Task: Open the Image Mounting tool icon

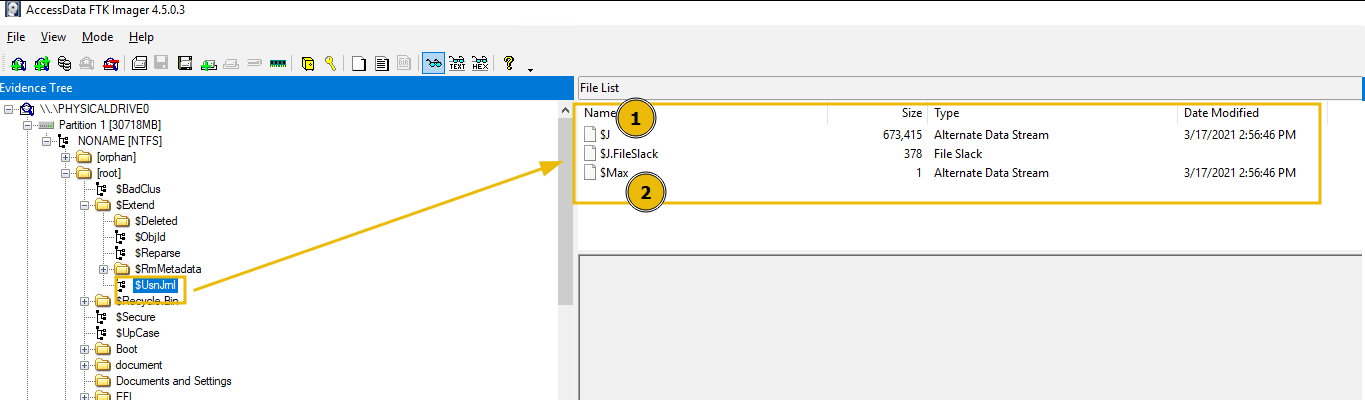Action: [64, 63]
